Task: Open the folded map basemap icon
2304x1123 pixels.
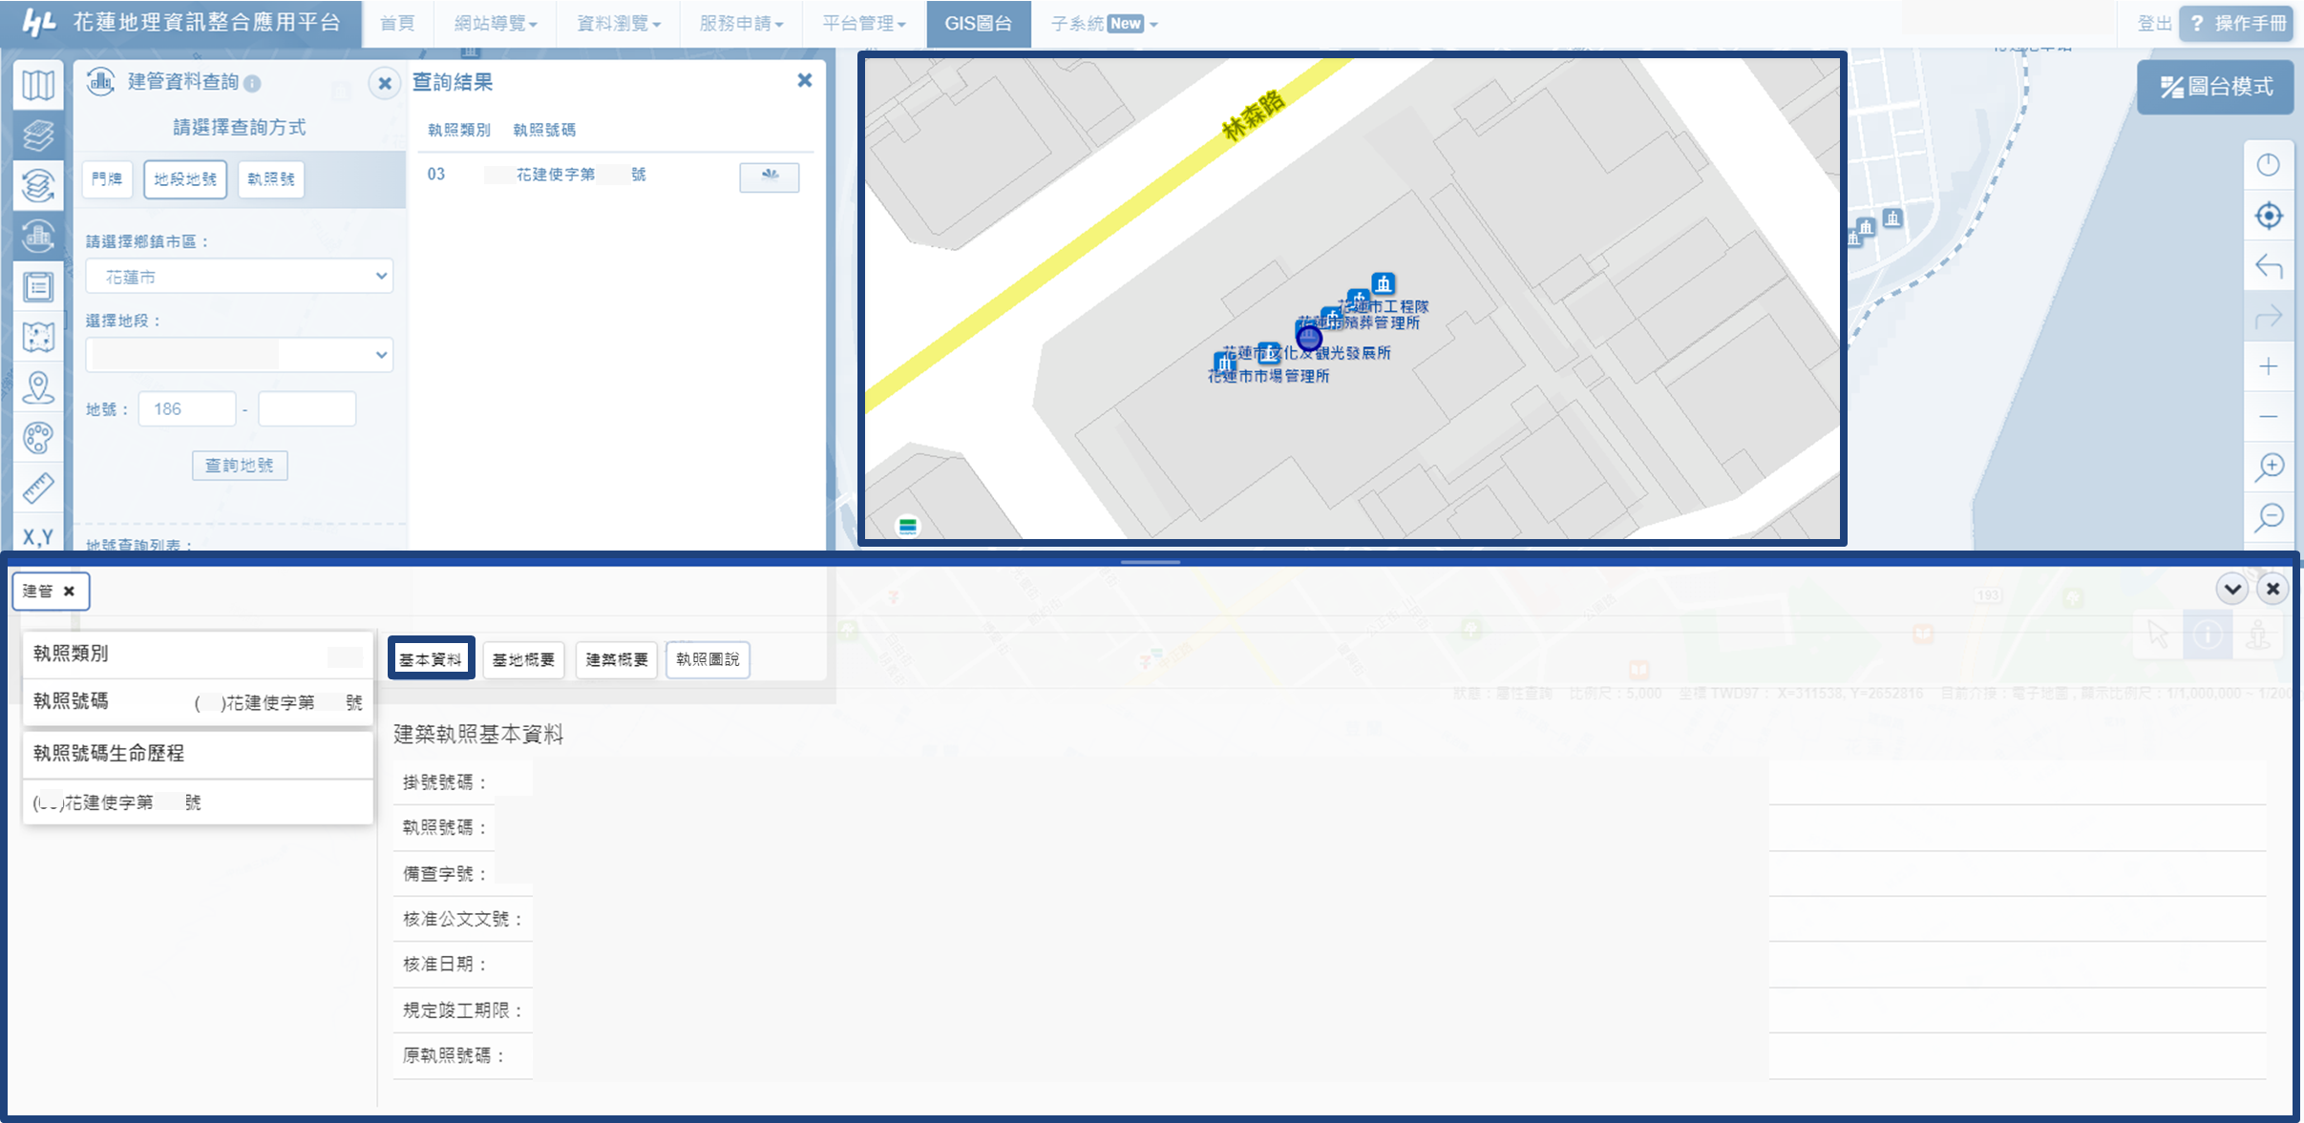Action: coord(38,85)
